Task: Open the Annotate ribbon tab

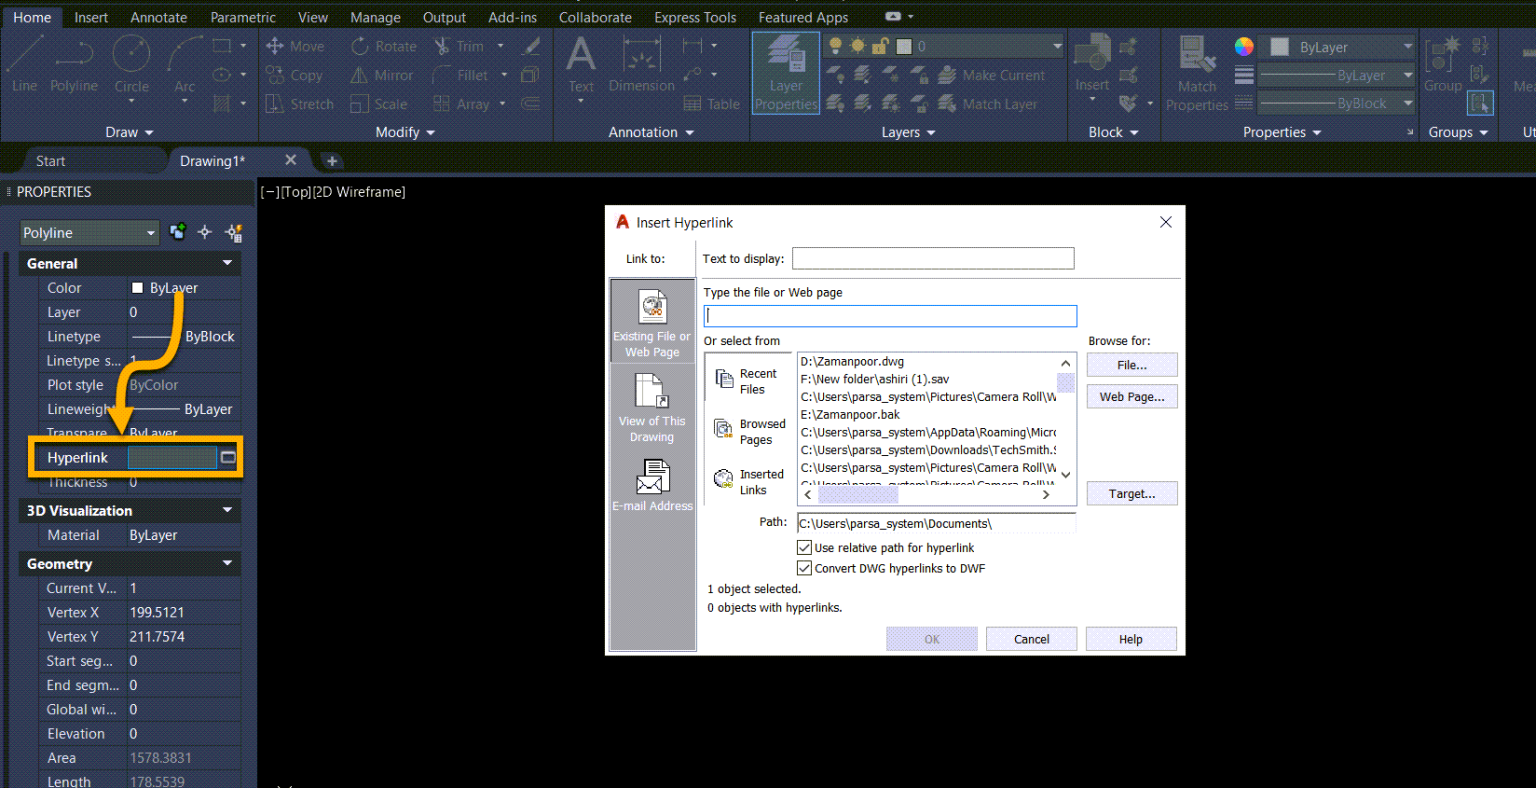Action: [158, 17]
